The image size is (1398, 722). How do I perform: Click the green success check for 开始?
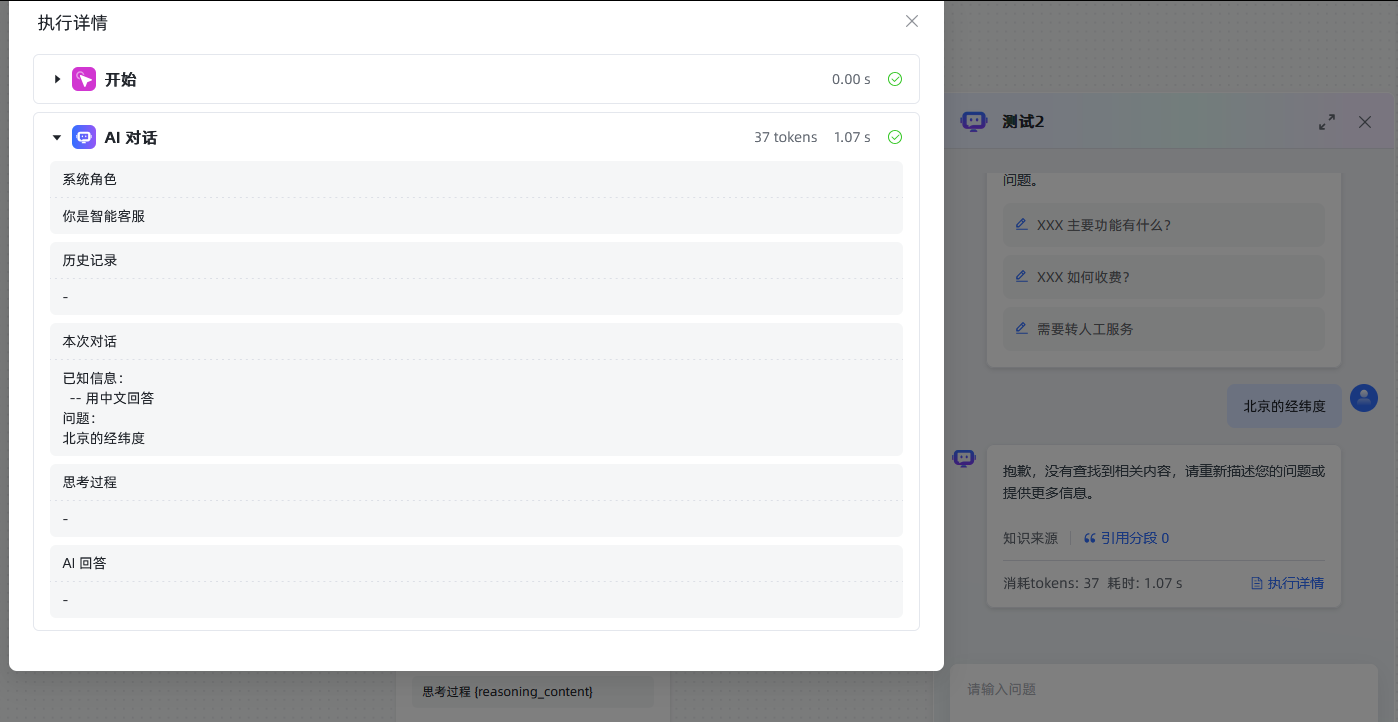895,79
